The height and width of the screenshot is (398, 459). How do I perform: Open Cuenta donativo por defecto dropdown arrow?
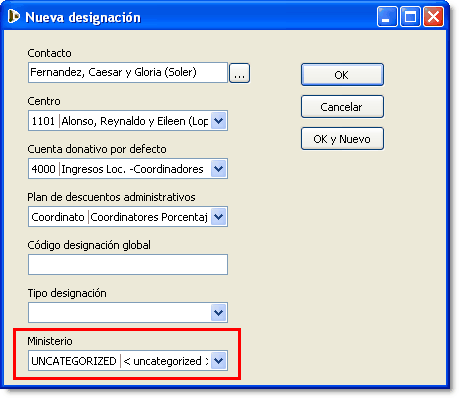pyautogui.click(x=219, y=169)
